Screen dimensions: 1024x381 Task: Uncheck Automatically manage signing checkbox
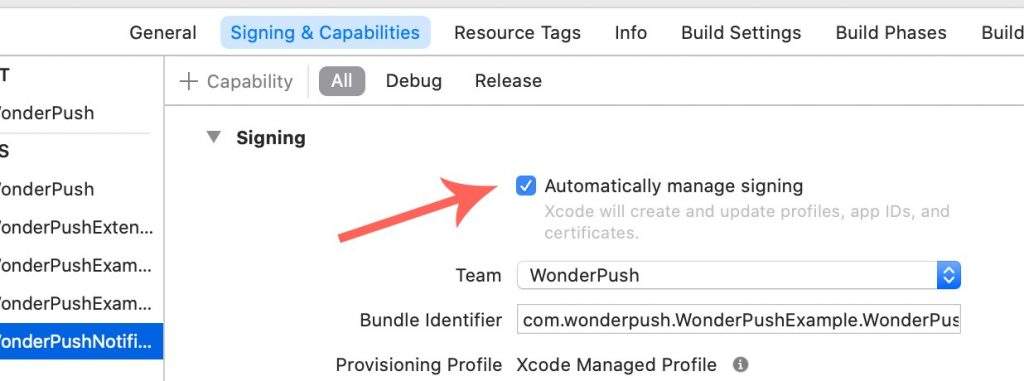(x=526, y=186)
